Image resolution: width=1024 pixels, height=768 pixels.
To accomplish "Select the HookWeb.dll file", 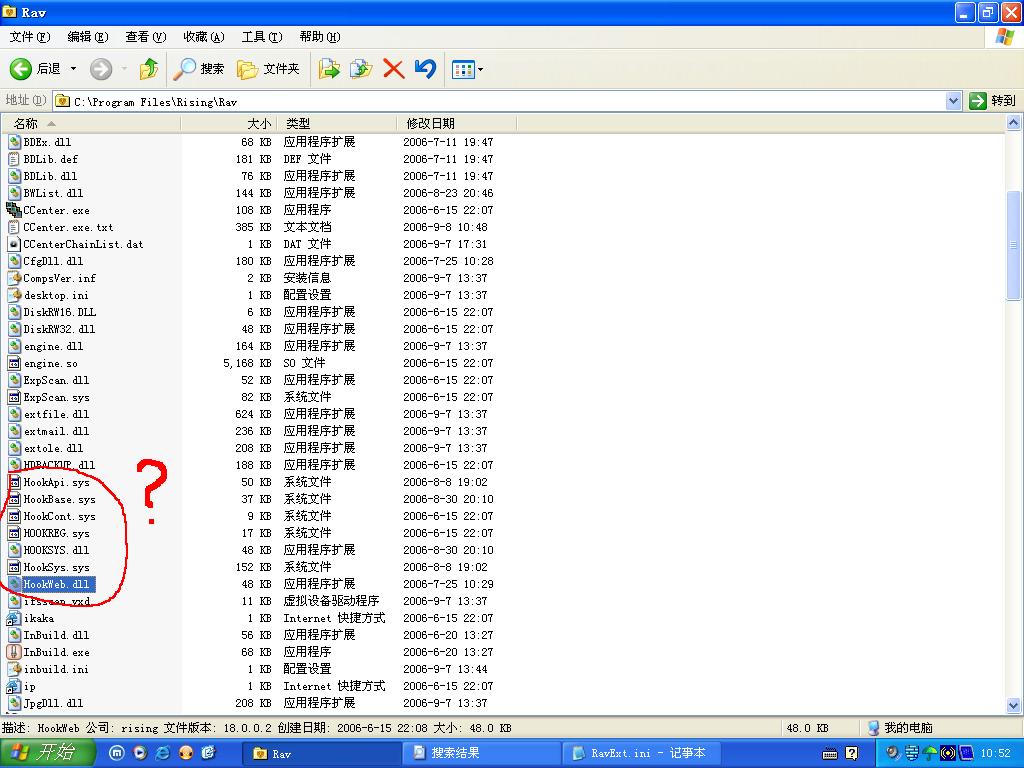I will pos(56,584).
